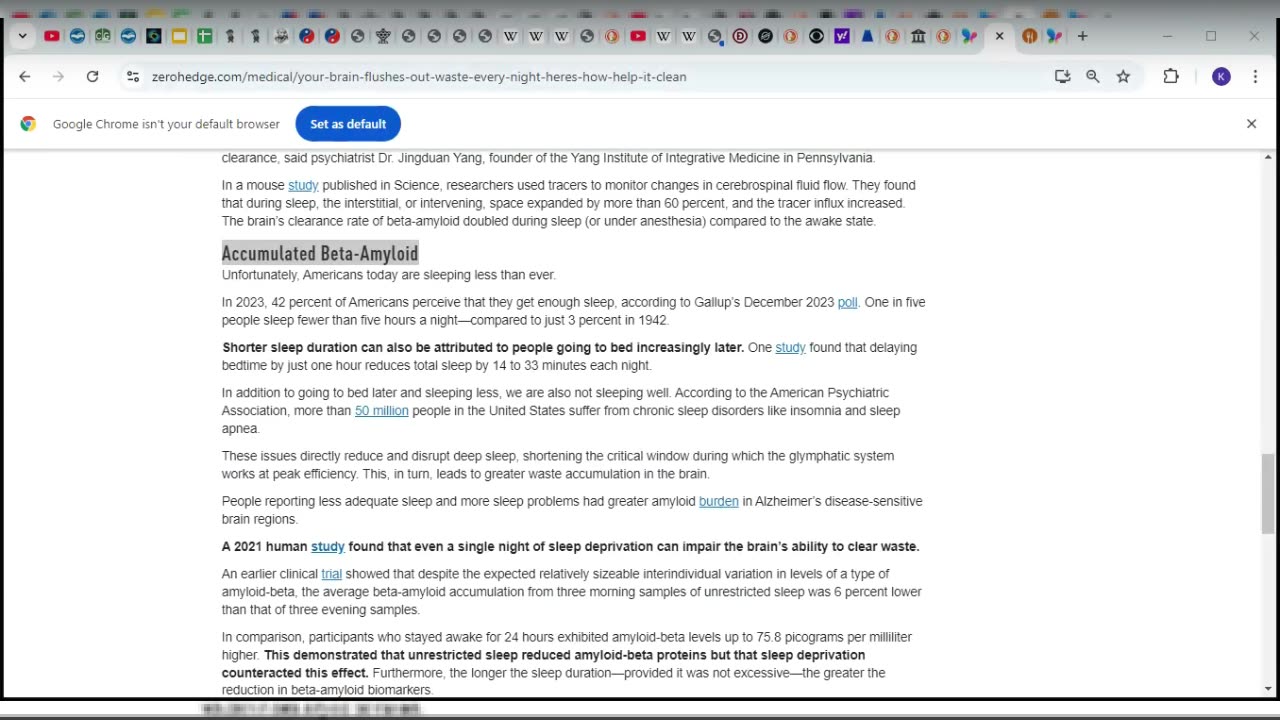Screen dimensions: 1280x720
Task: Open Chrome three-dot menu
Action: (x=1255, y=76)
